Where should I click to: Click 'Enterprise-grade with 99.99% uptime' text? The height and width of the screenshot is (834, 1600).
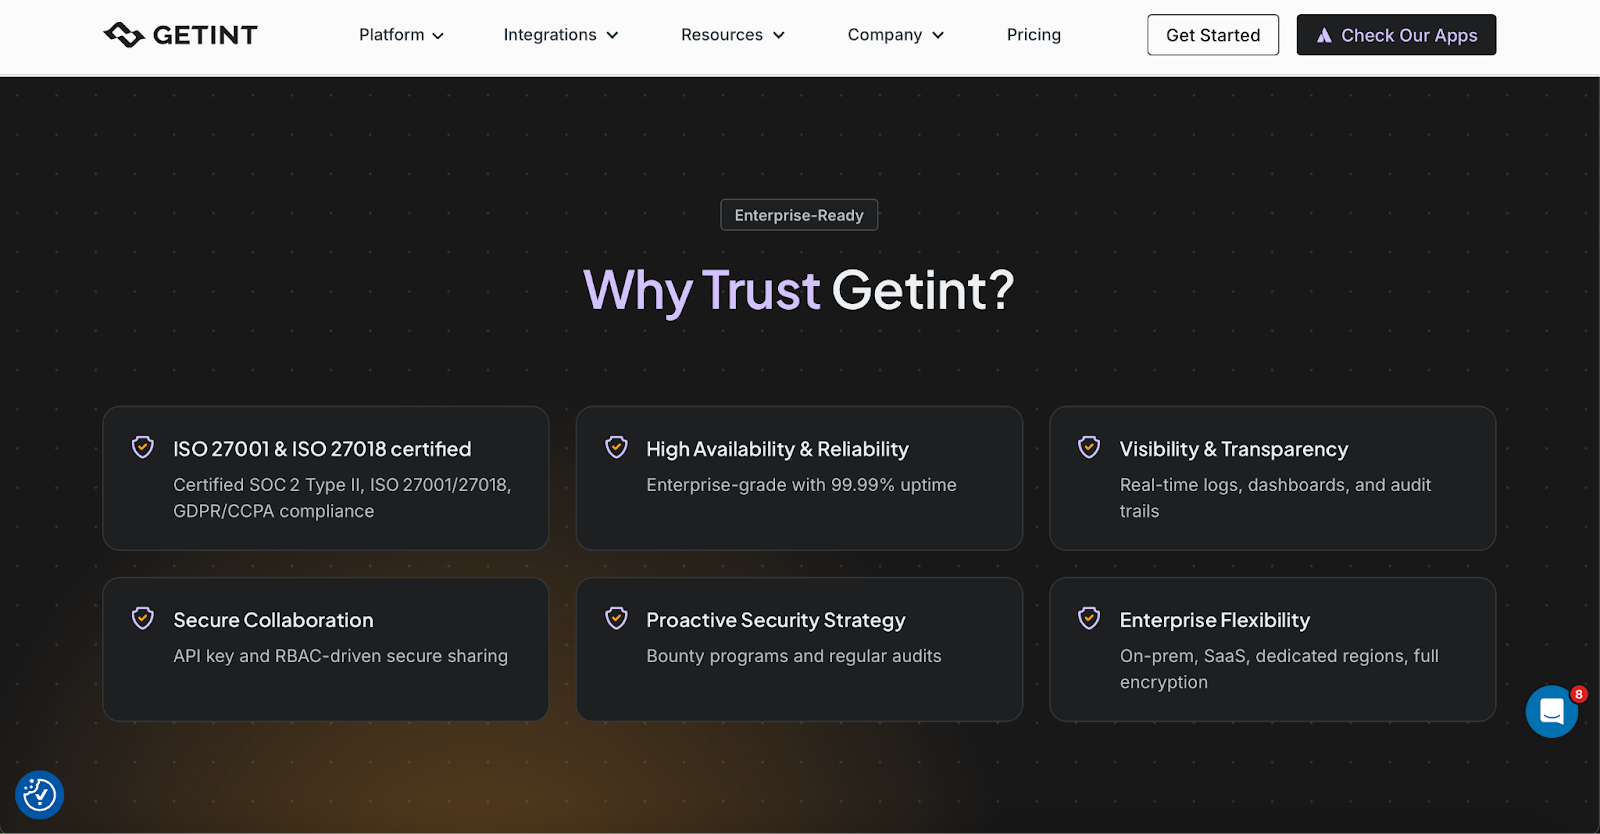pos(801,485)
